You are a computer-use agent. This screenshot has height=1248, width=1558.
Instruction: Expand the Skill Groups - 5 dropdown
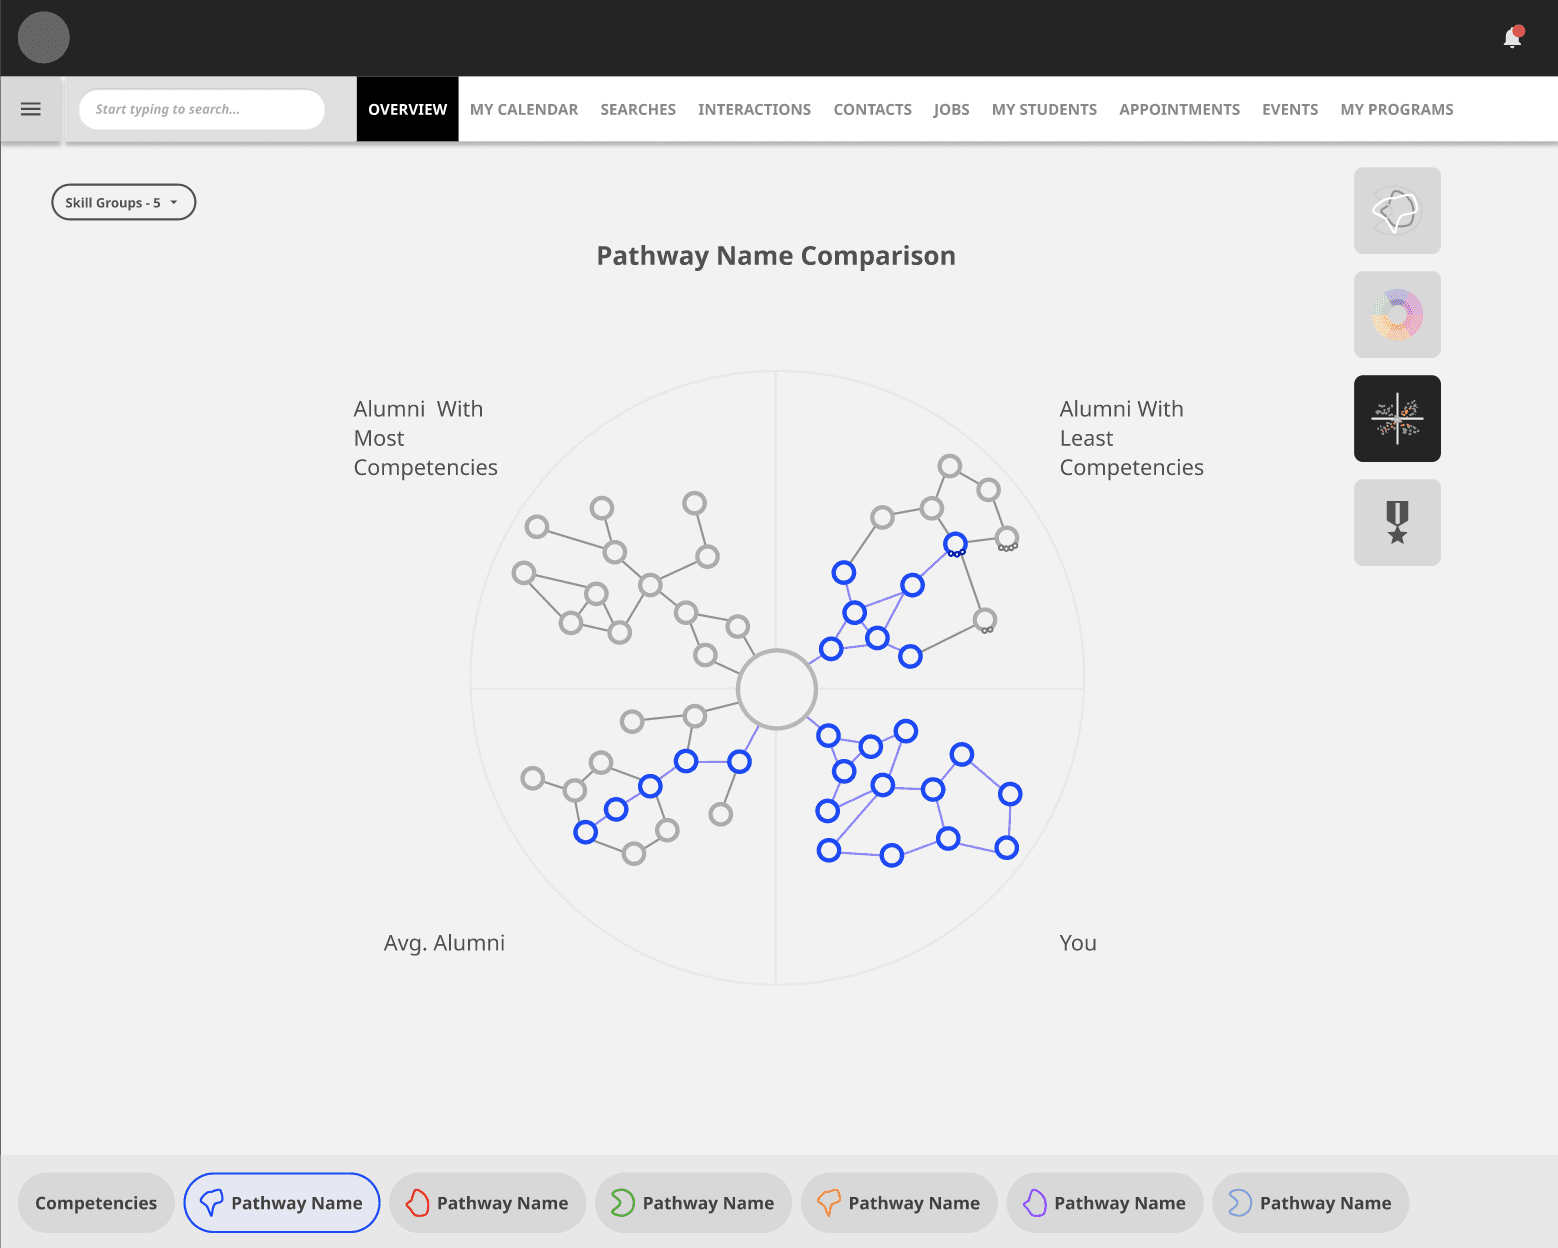click(124, 203)
